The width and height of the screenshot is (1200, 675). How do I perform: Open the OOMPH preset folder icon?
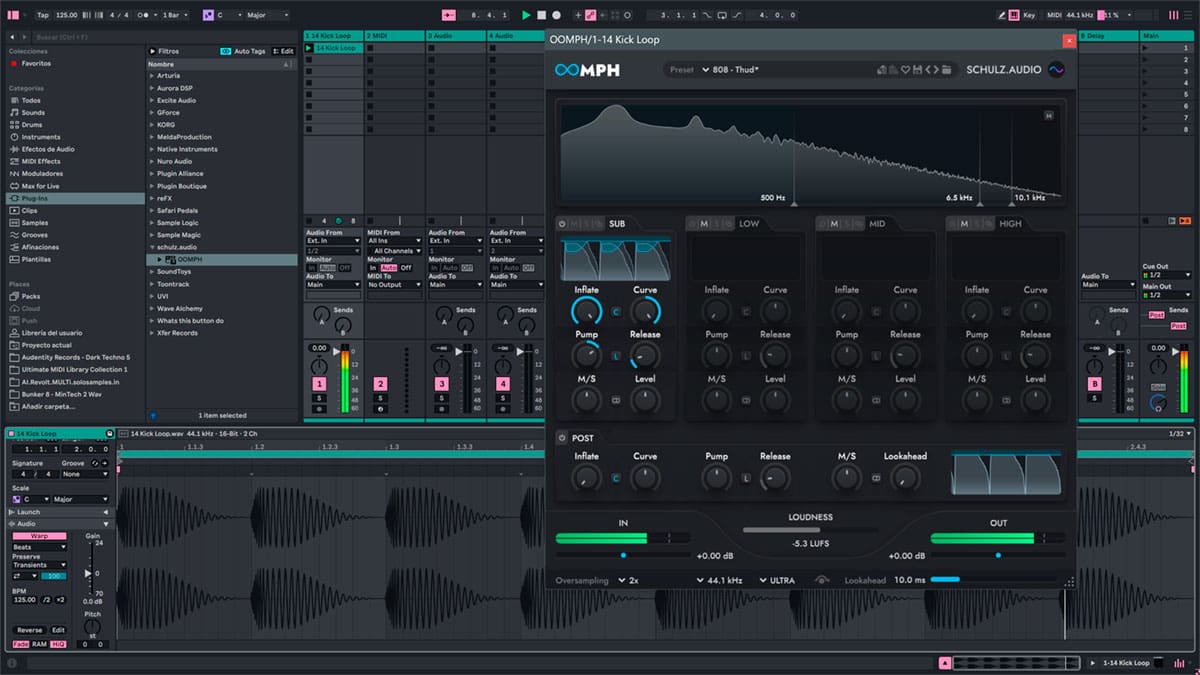tap(947, 70)
